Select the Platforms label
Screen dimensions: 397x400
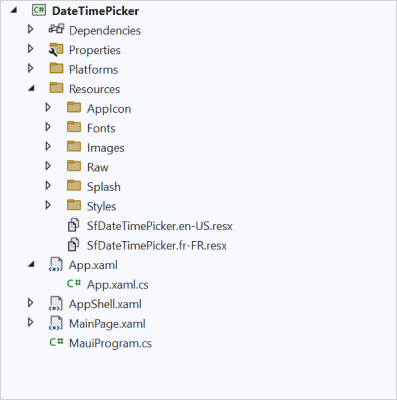[x=93, y=70]
